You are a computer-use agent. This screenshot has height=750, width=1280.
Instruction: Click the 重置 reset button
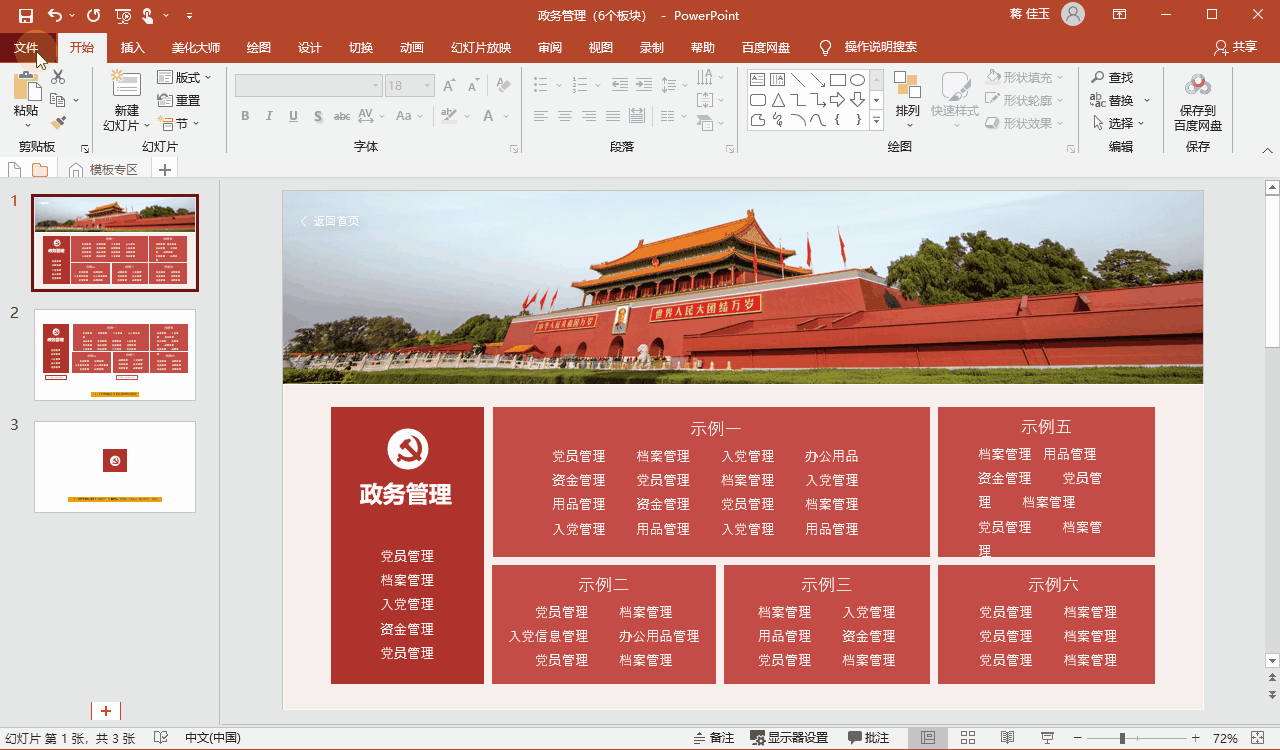179,100
